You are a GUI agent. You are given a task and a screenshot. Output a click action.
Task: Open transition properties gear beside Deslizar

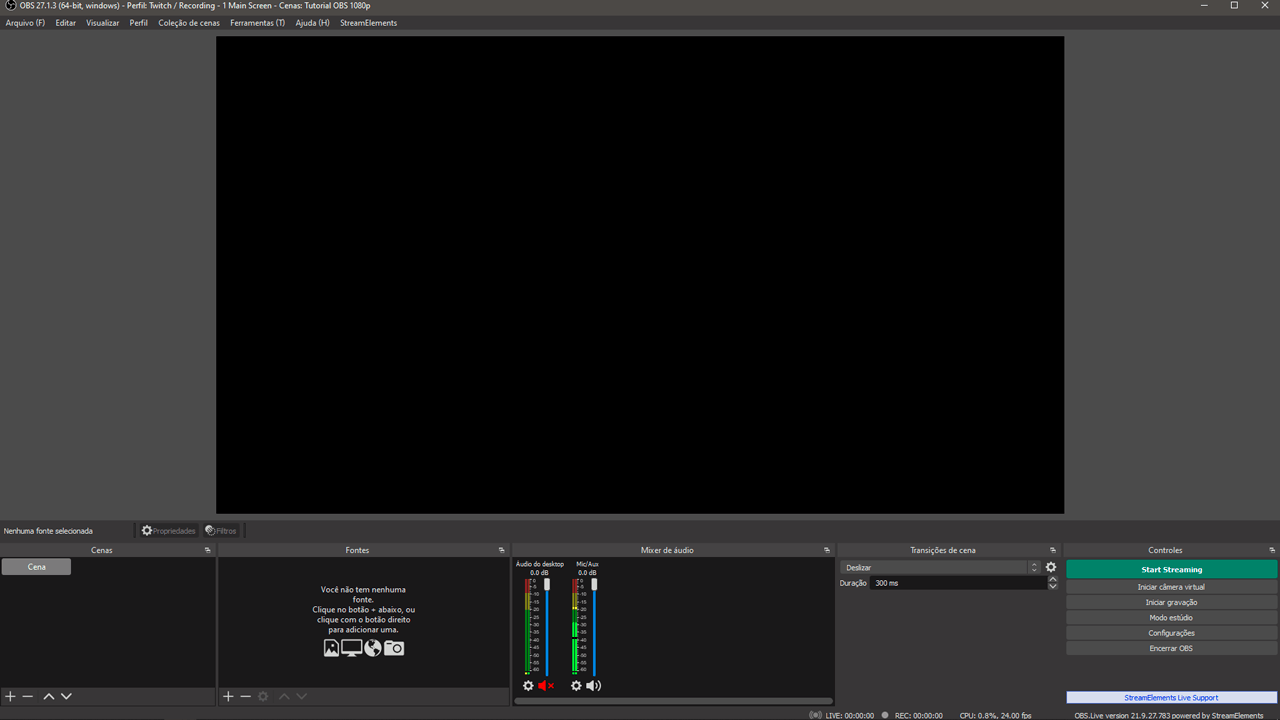pyautogui.click(x=1051, y=567)
